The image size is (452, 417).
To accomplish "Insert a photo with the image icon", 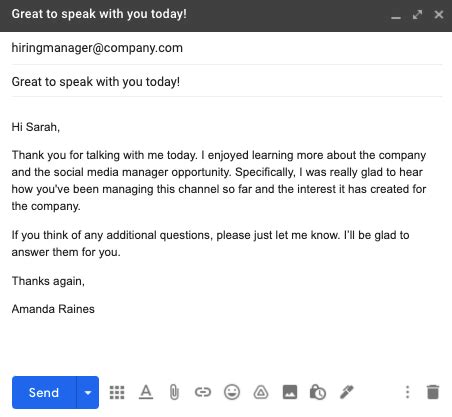I will [x=290, y=392].
